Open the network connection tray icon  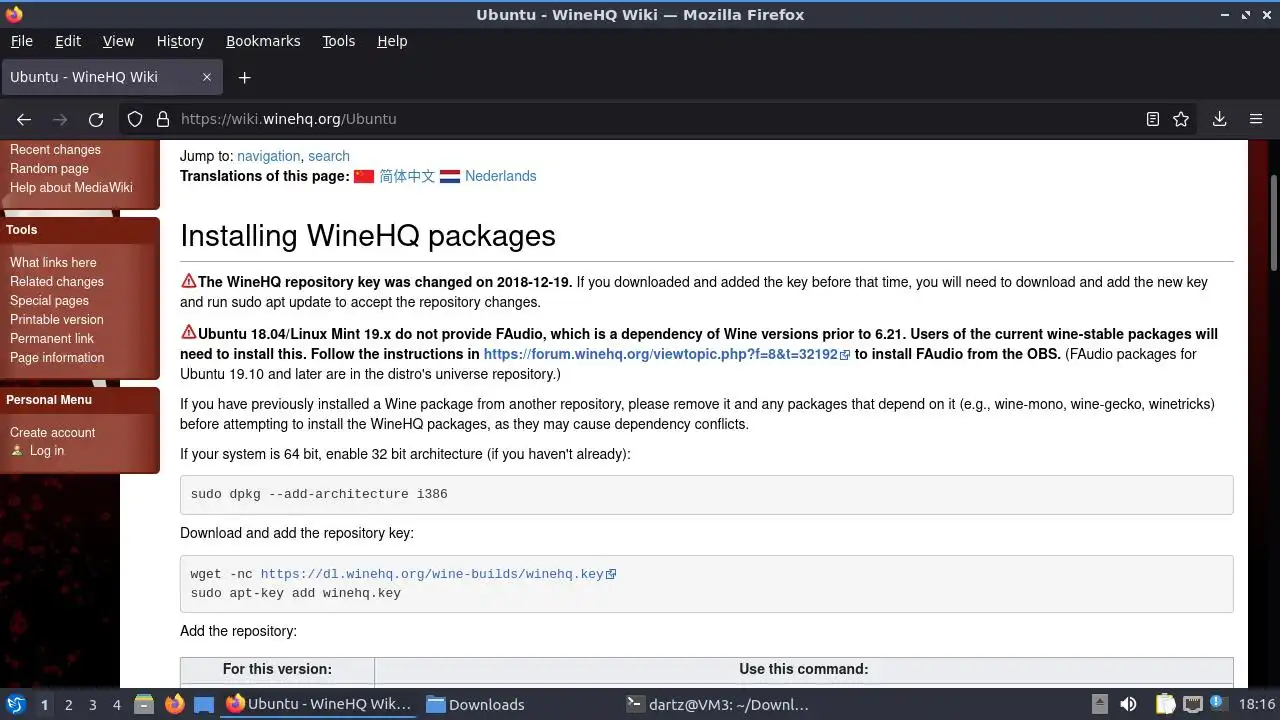1192,704
